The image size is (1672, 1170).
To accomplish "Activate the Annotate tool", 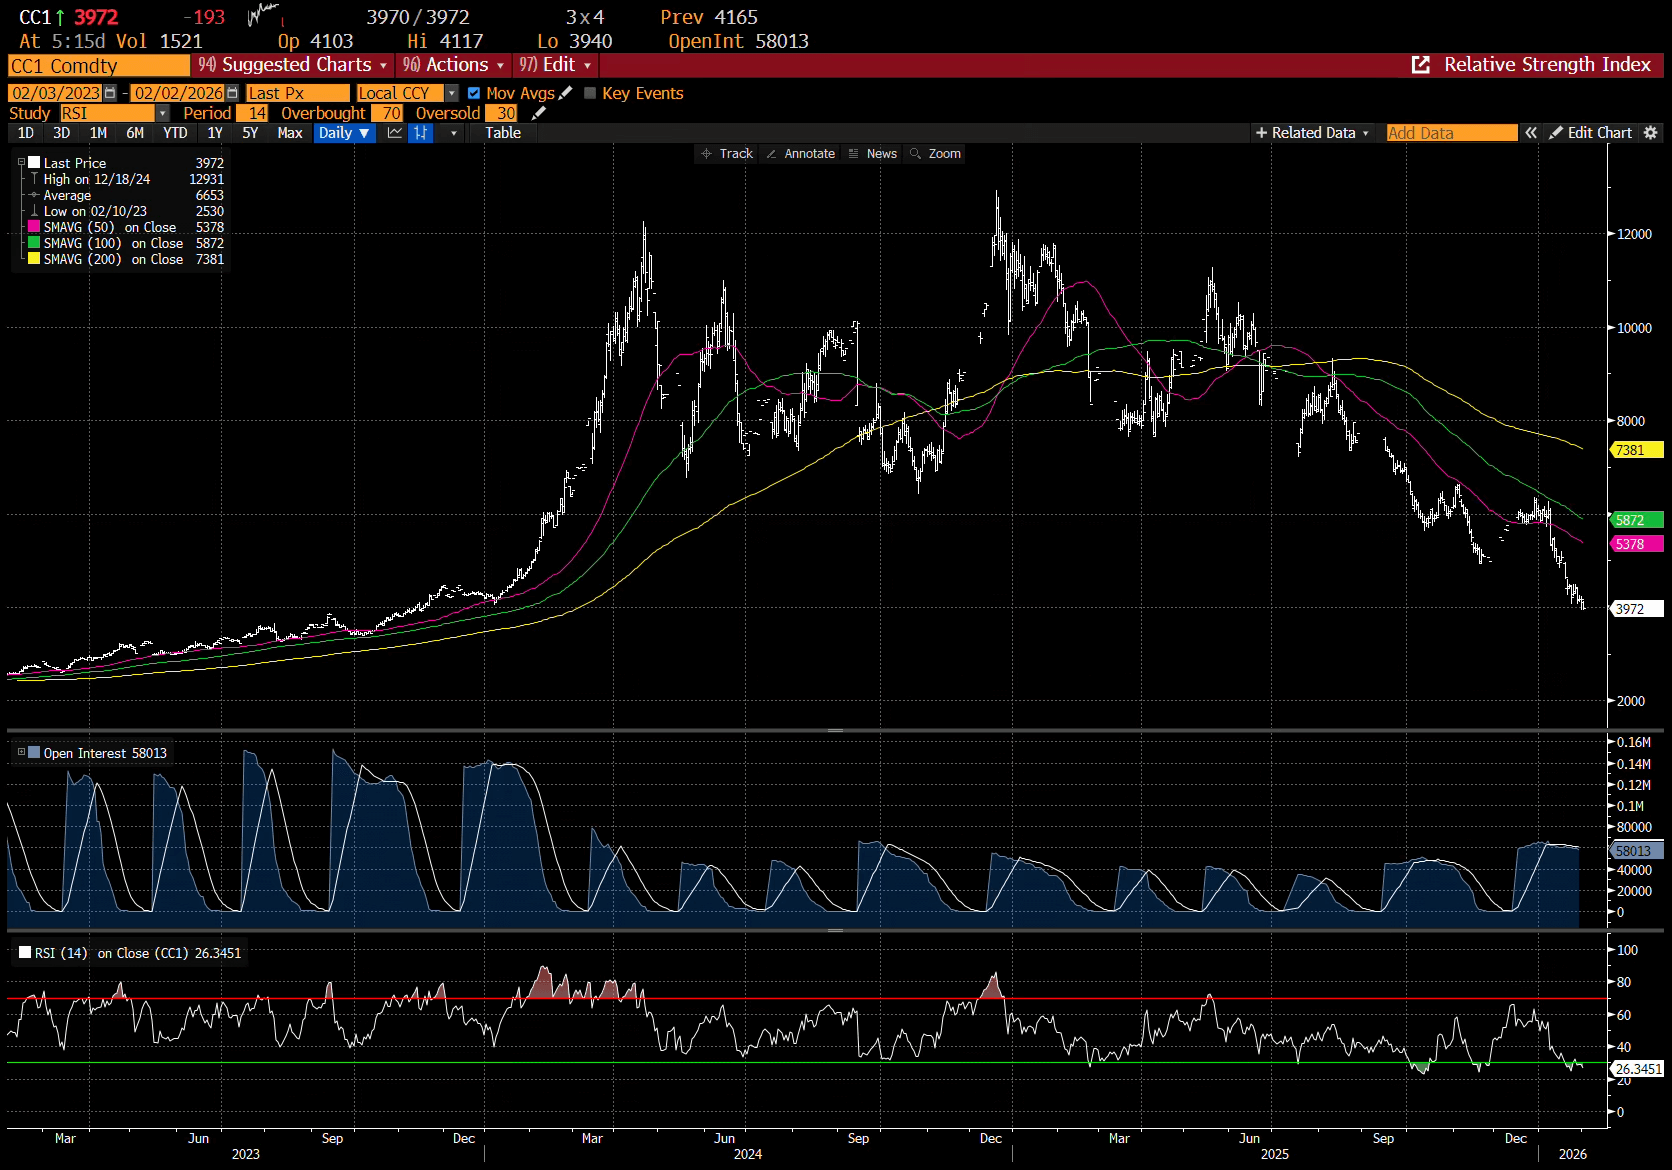I will [800, 154].
